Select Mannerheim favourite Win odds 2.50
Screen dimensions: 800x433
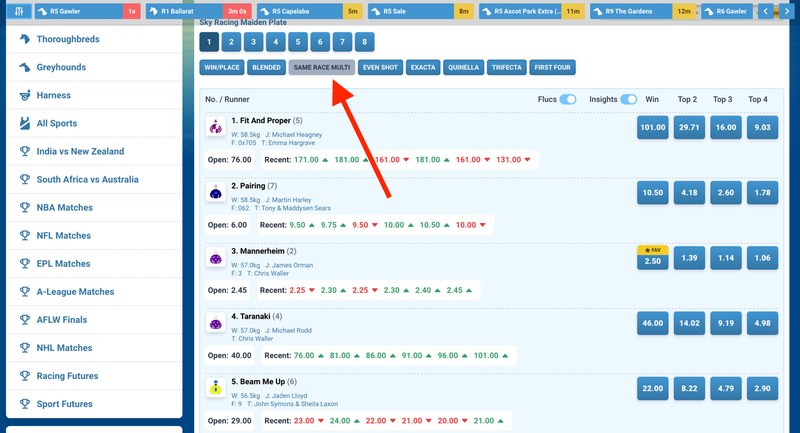point(653,258)
